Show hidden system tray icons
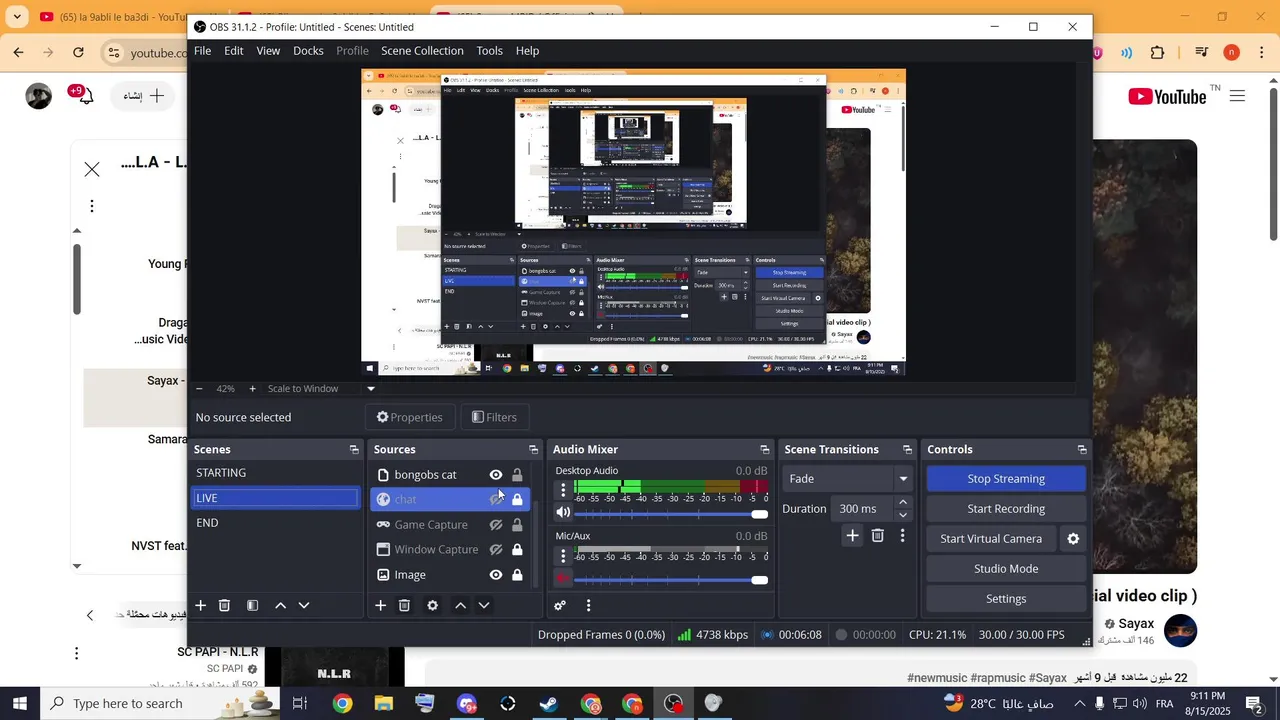Viewport: 1280px width, 720px height. click(x=1079, y=704)
